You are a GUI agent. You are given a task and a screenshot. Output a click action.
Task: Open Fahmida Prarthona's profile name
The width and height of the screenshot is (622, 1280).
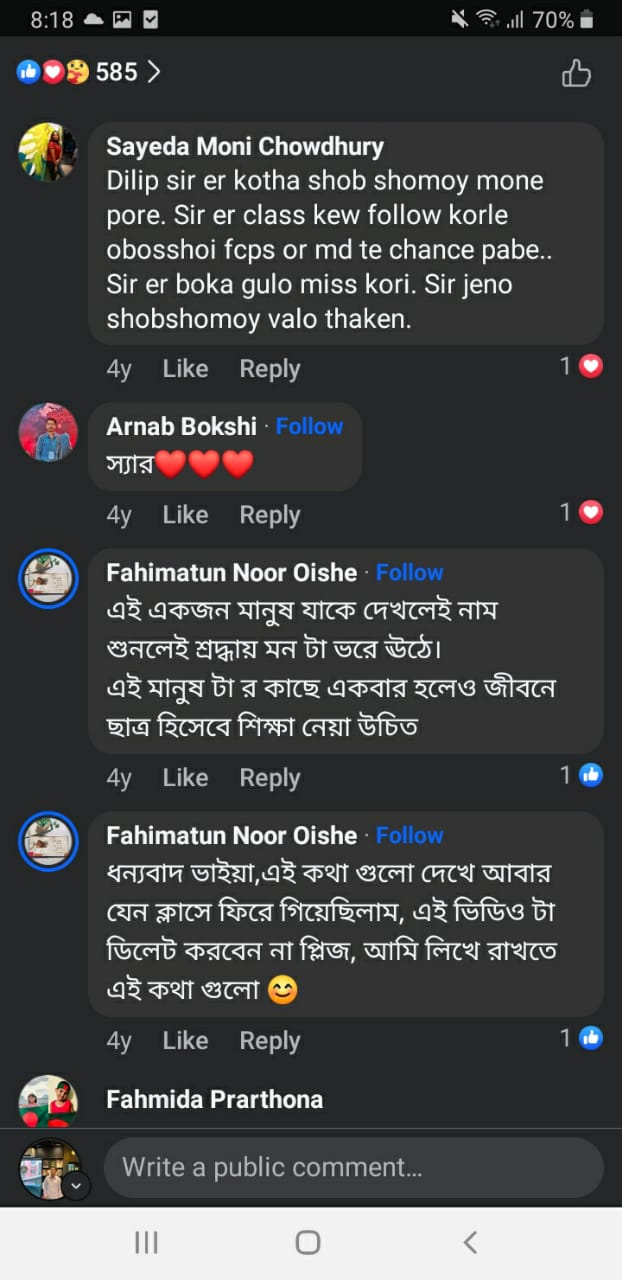(x=214, y=1100)
